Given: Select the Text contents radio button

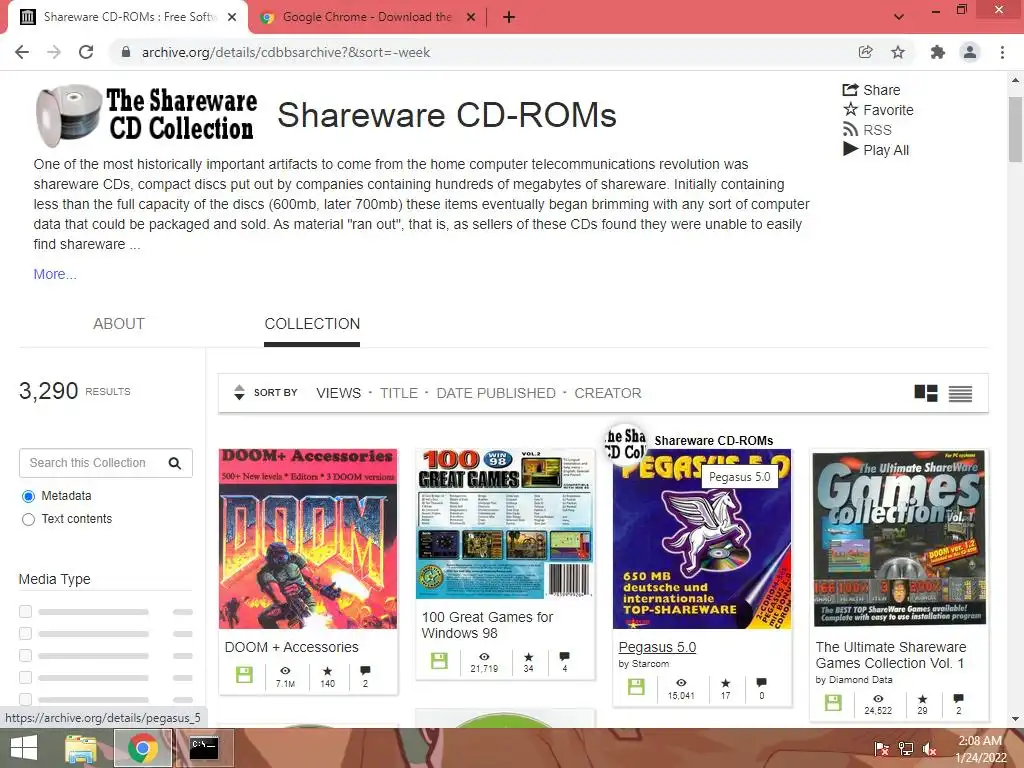Looking at the screenshot, I should coord(28,520).
